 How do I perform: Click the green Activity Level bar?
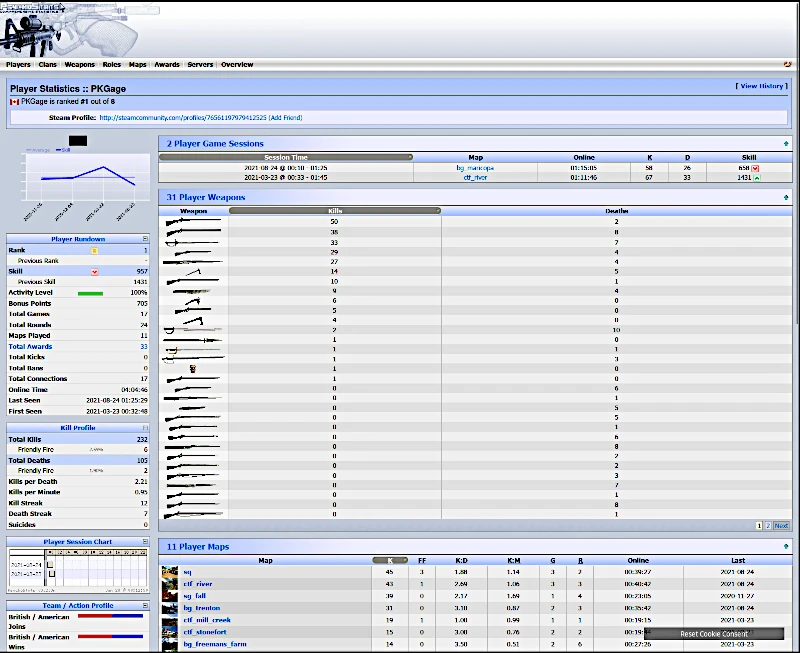[x=90, y=293]
